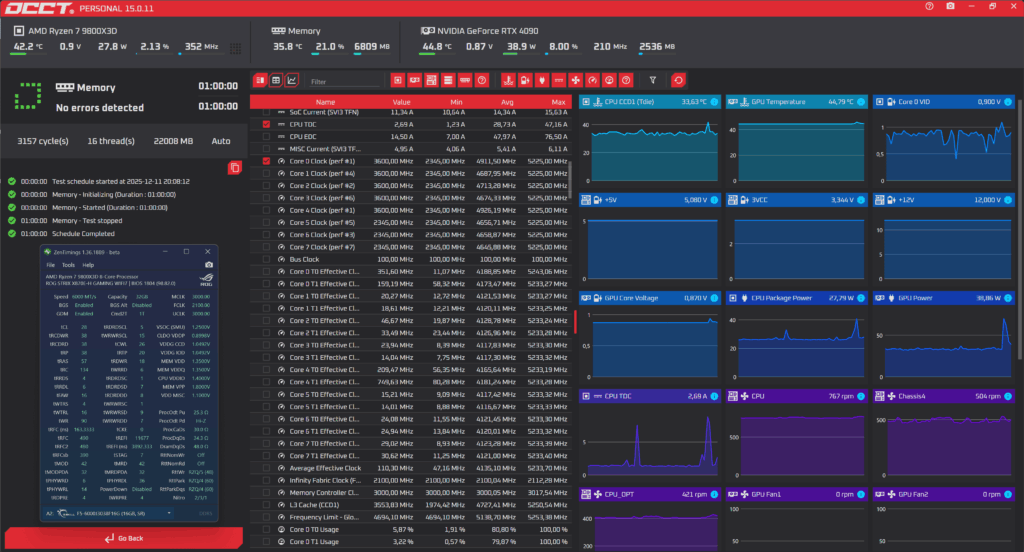This screenshot has width=1024, height=552.
Task: Check the Core 1 Clock (perf #4) checkbox
Action: [266, 173]
